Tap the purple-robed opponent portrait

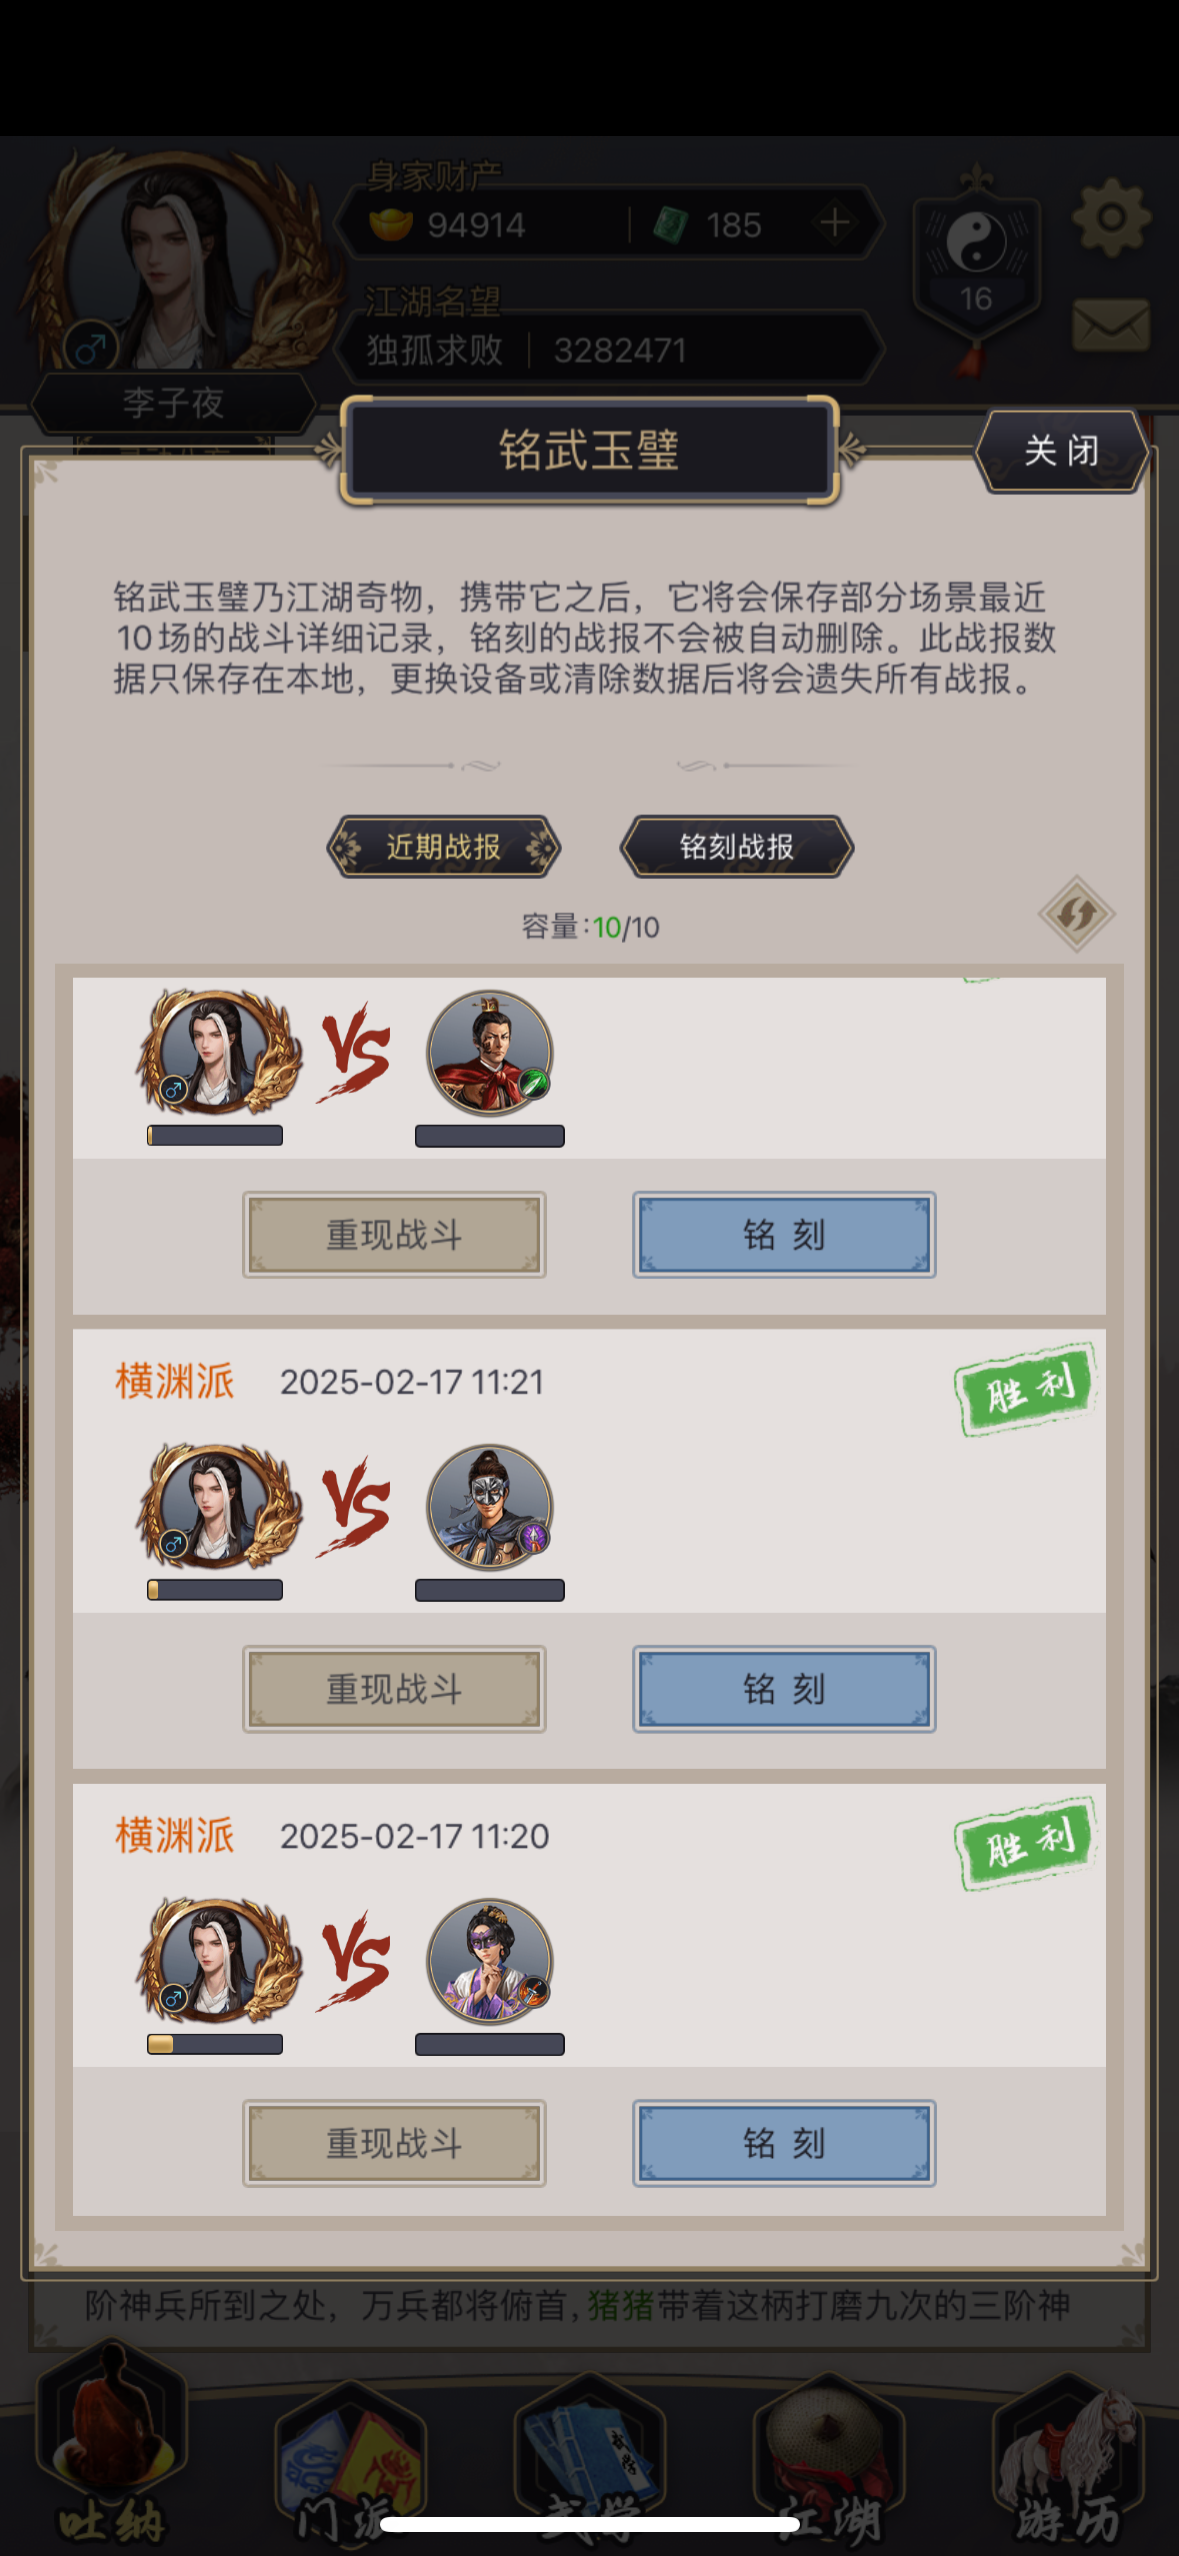pos(490,1961)
